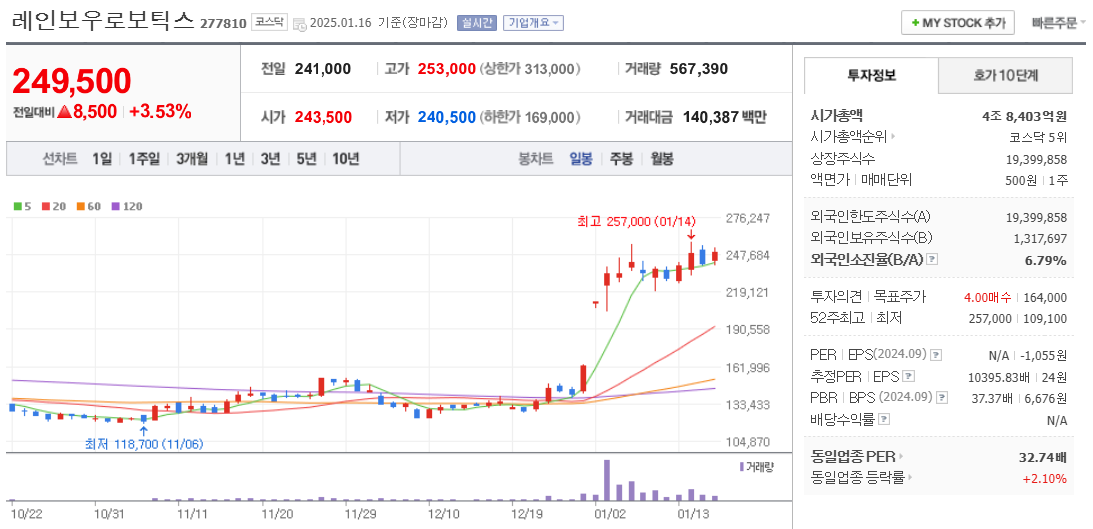This screenshot has width=1093, height=529.
Task: Click the 실시간 badge button
Action: (x=477, y=23)
